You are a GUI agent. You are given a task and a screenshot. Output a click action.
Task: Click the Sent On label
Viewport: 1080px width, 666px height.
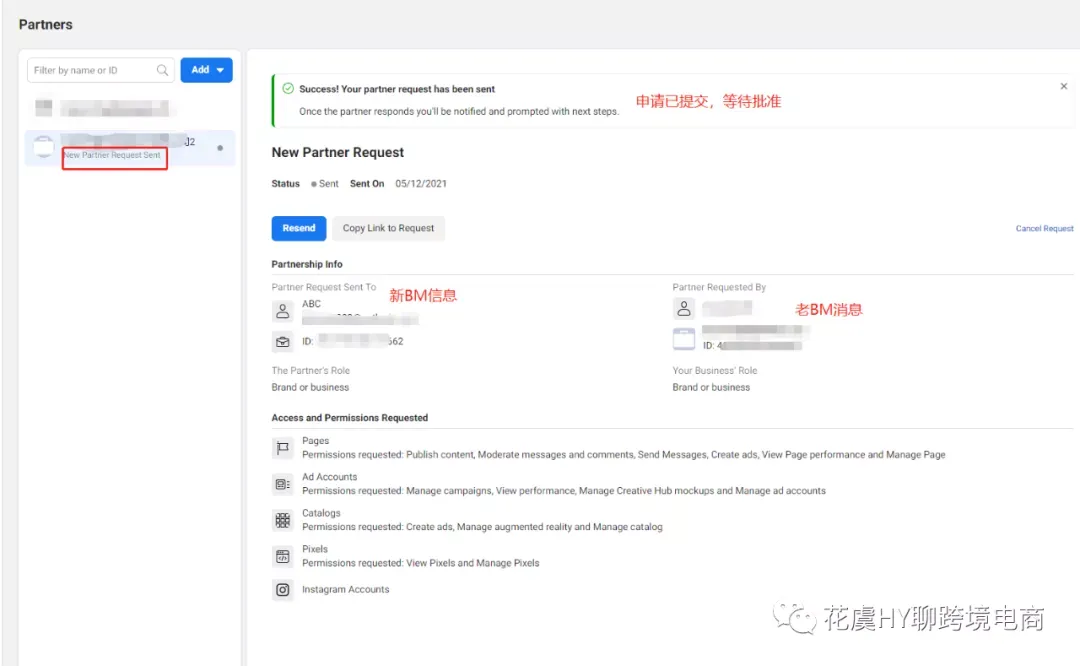click(367, 184)
